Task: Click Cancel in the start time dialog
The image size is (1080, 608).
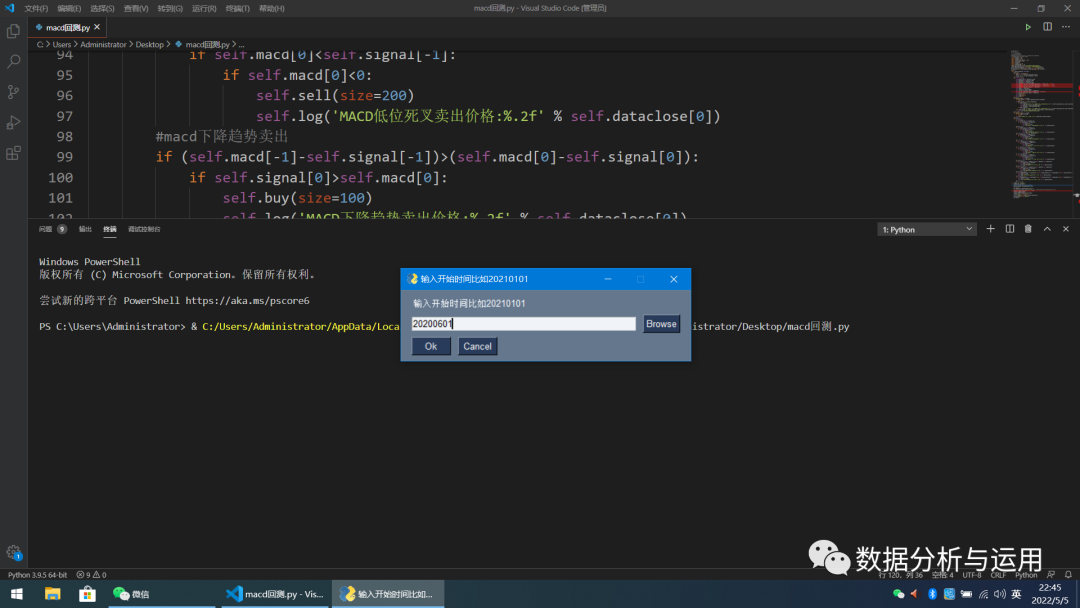Action: [x=477, y=346]
